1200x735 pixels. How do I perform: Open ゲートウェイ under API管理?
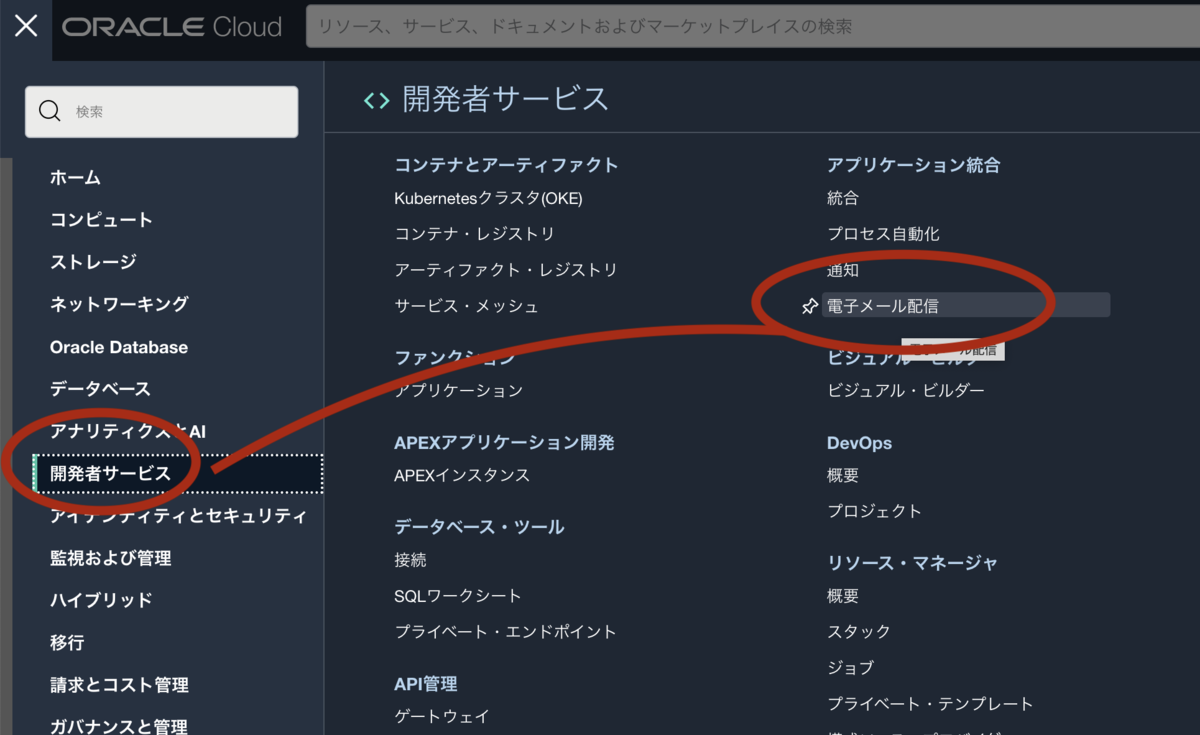pyautogui.click(x=442, y=716)
